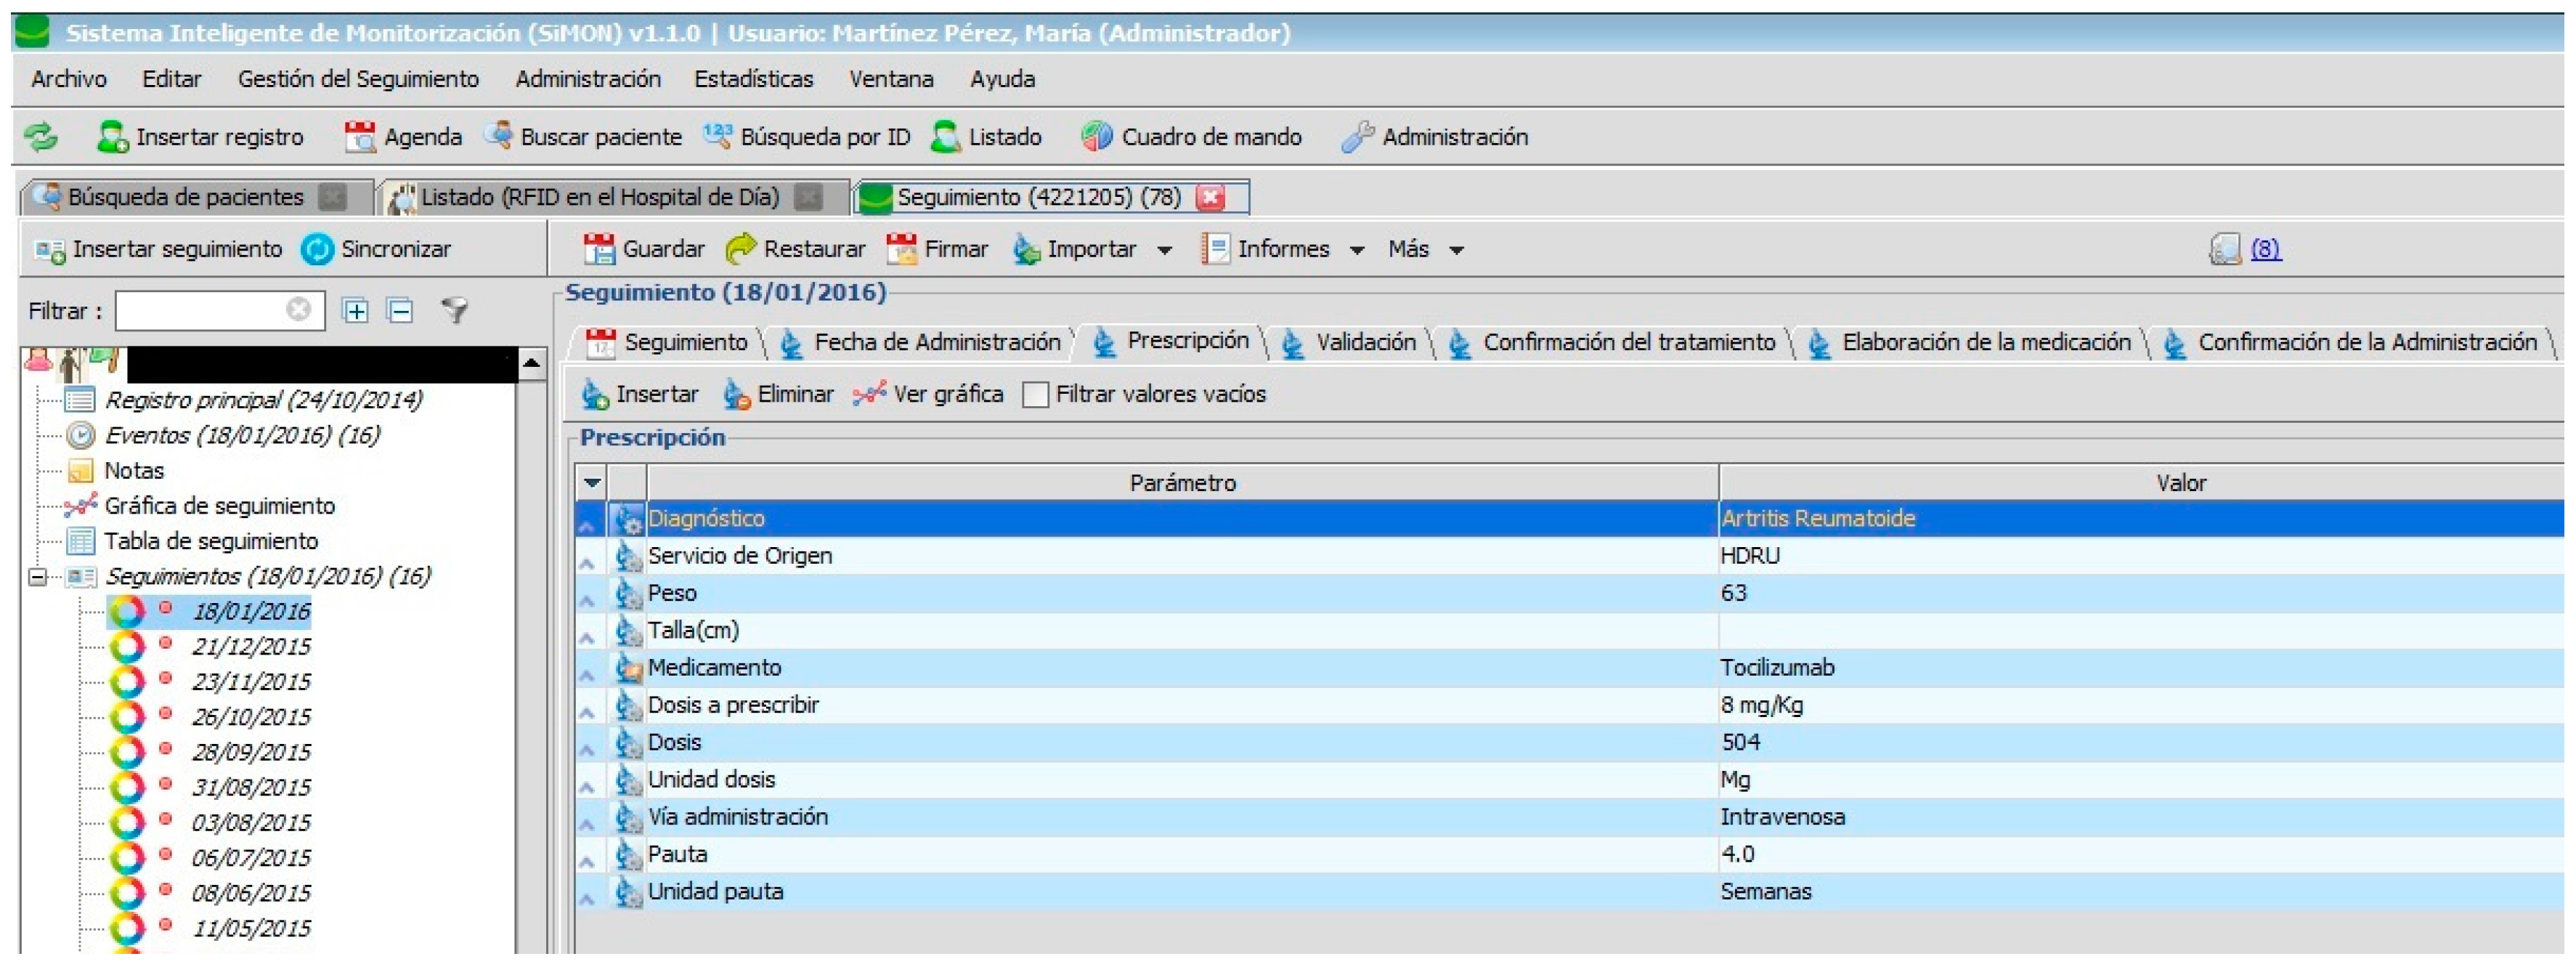Click the funnel filter icon
The height and width of the screenshot is (967, 2576).
point(455,312)
